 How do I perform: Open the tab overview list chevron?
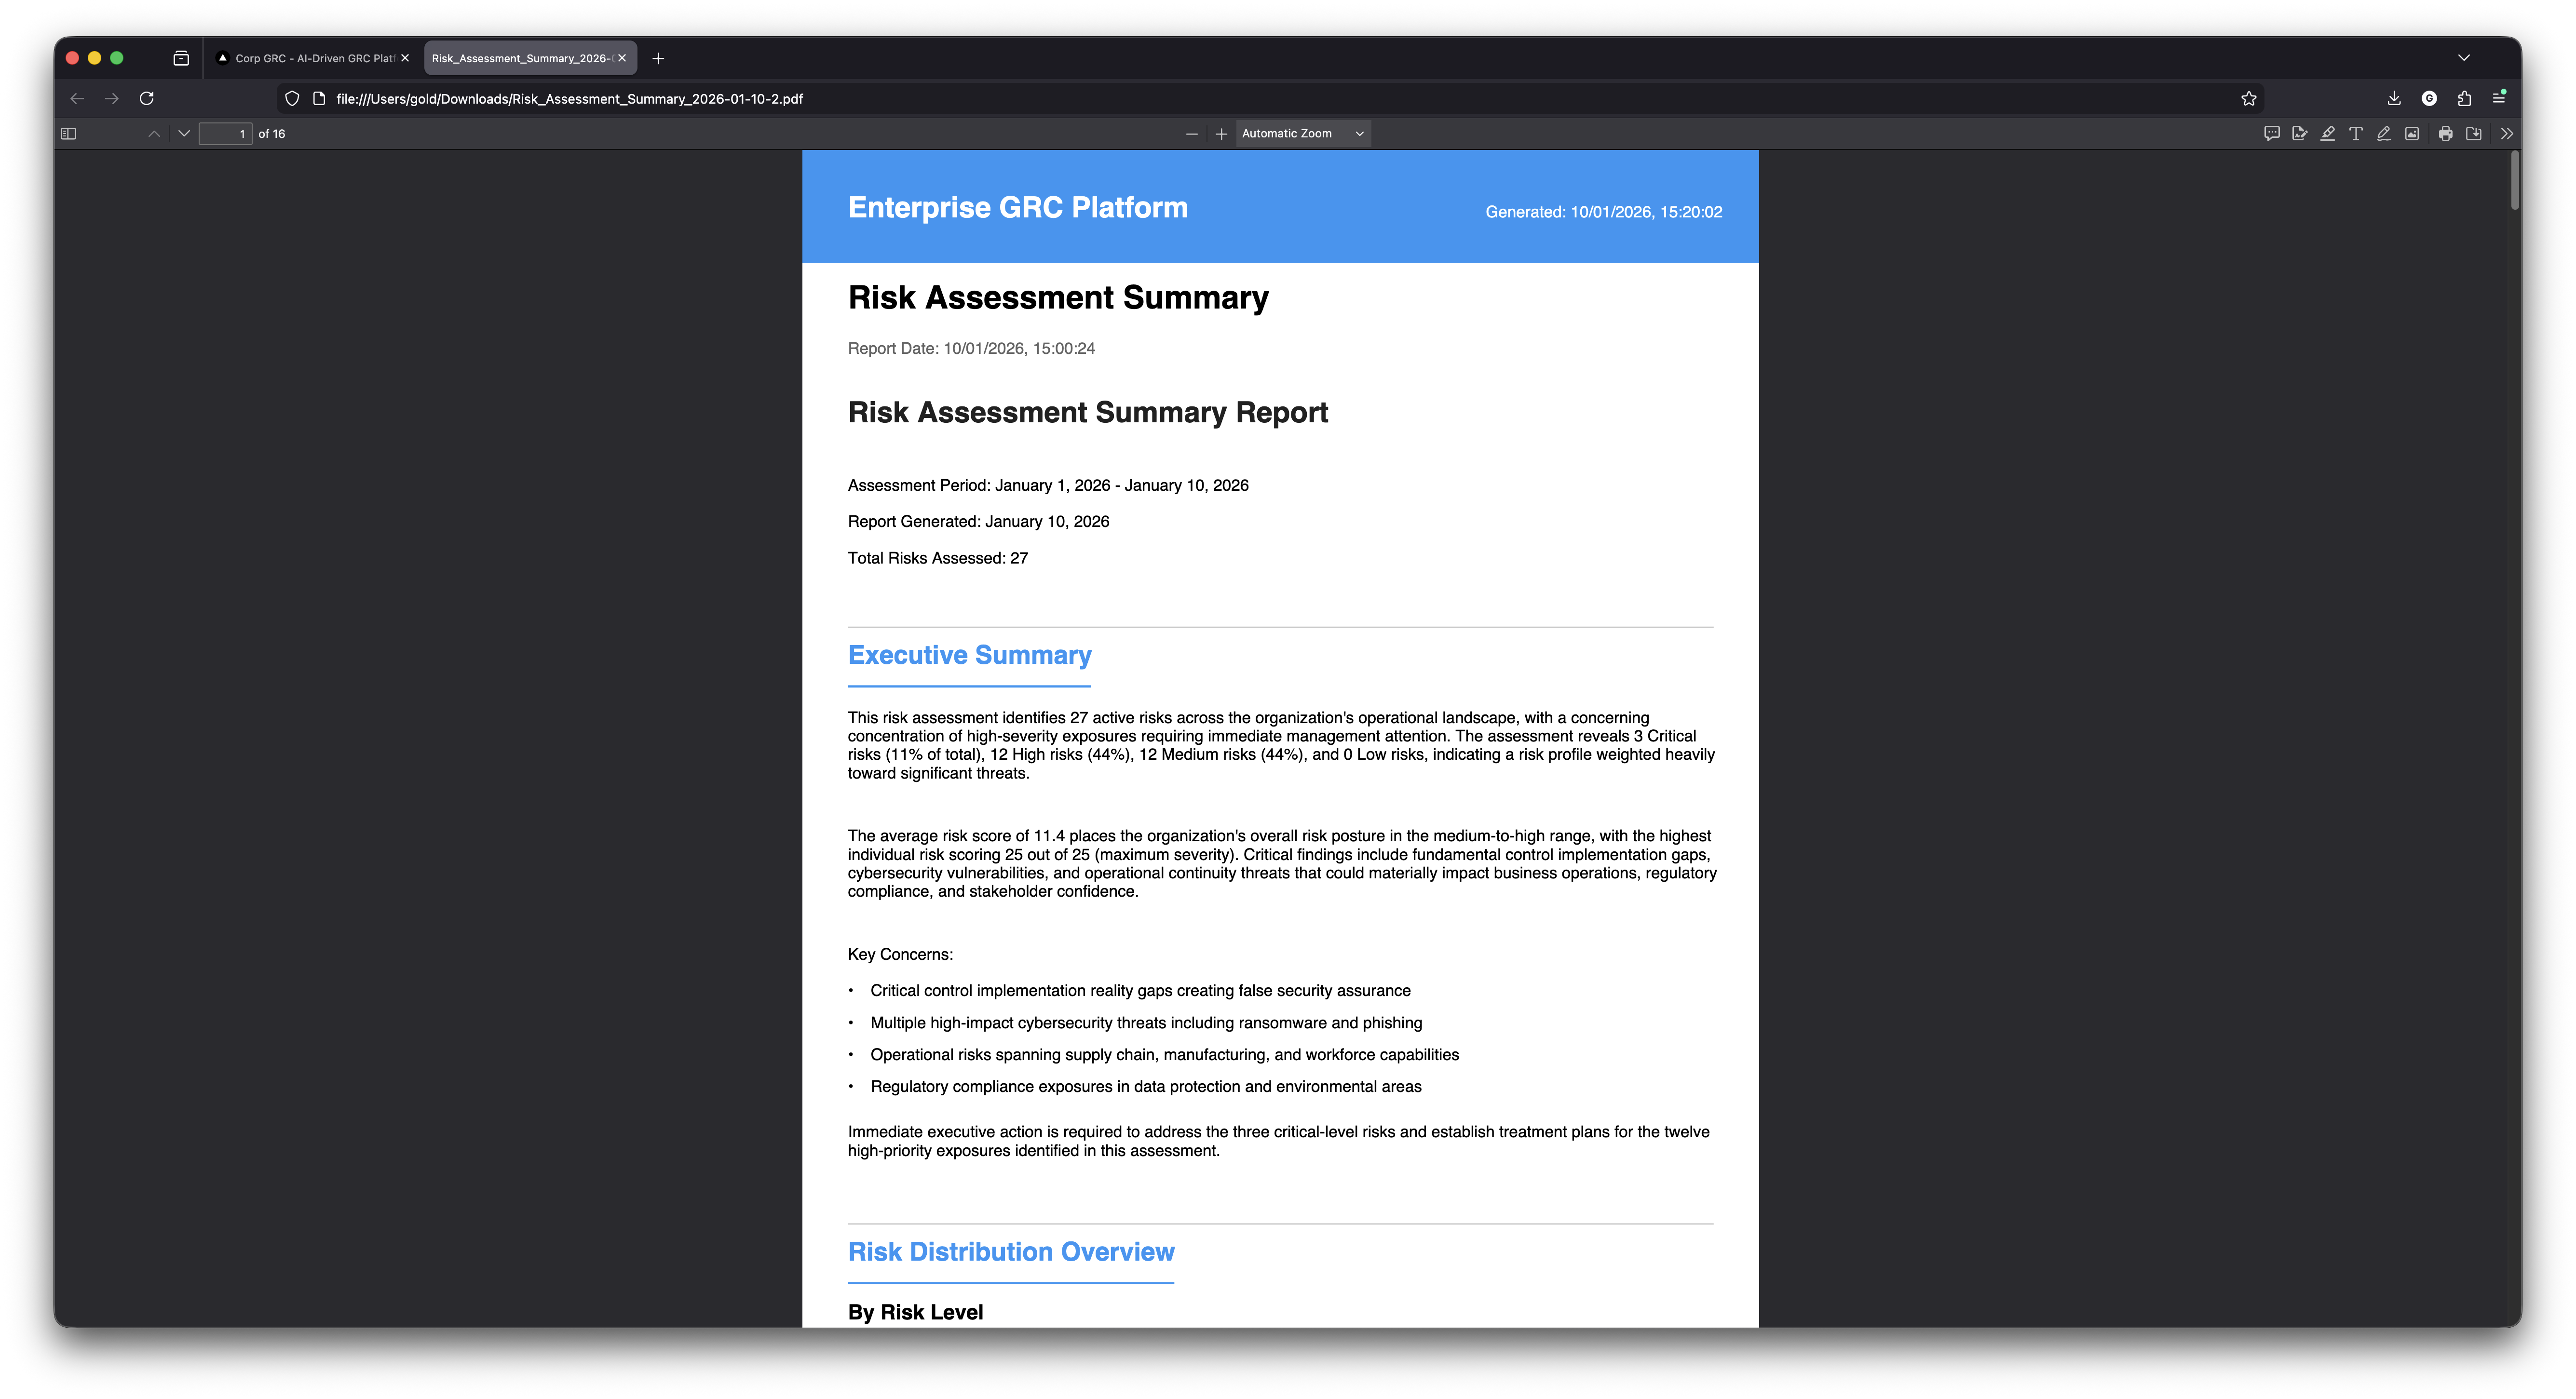coord(2464,57)
